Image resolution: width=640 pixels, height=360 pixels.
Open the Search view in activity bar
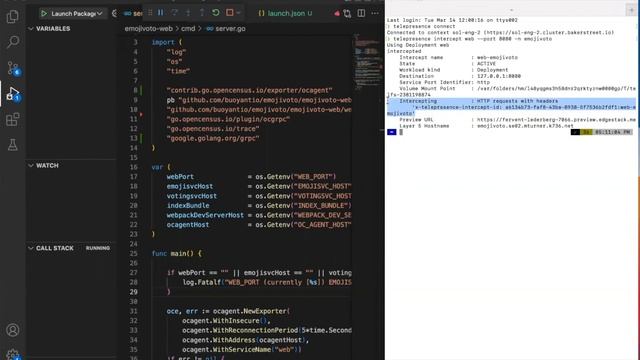(13, 42)
